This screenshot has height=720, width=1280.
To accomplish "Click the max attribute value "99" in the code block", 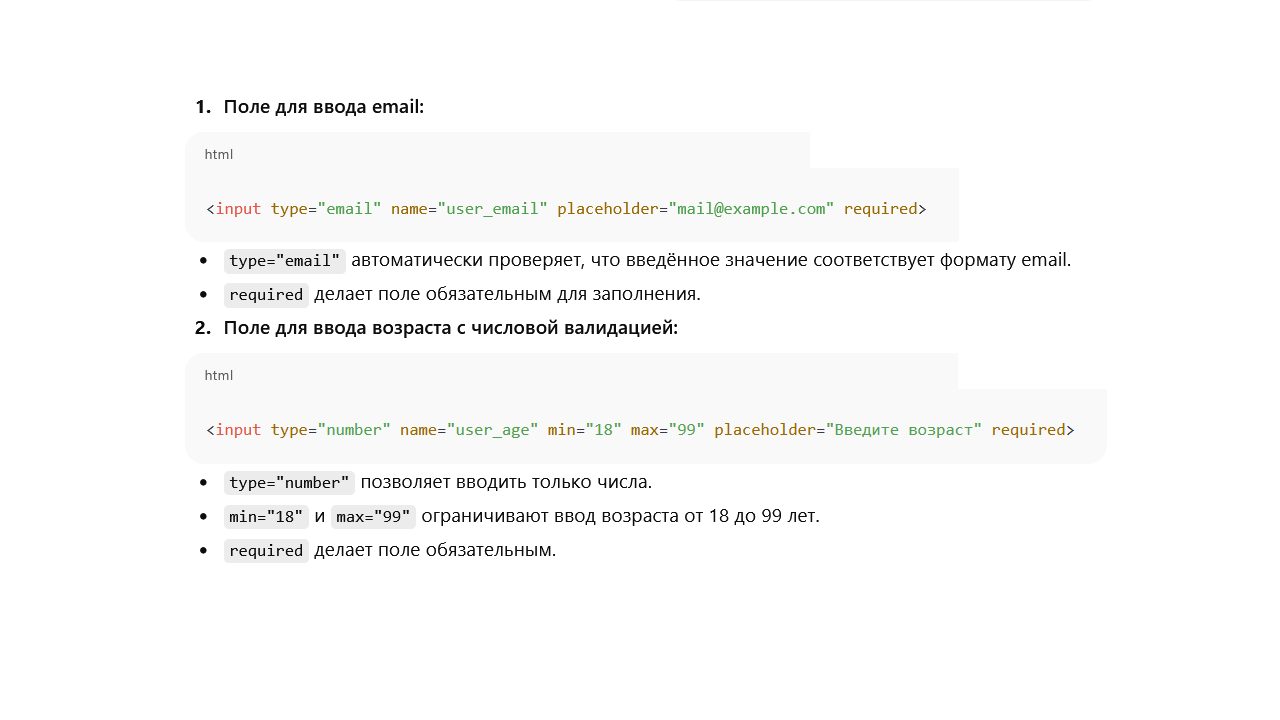I will pos(687,430).
